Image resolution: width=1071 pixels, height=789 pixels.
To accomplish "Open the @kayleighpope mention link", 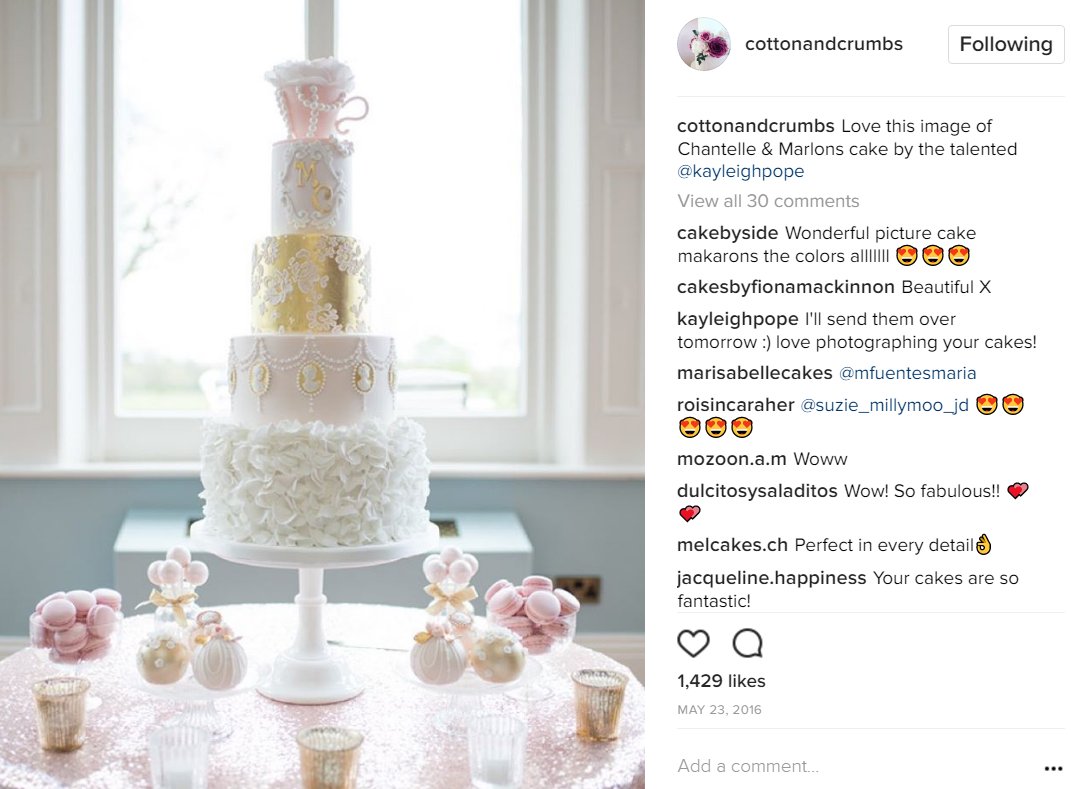I will point(740,171).
